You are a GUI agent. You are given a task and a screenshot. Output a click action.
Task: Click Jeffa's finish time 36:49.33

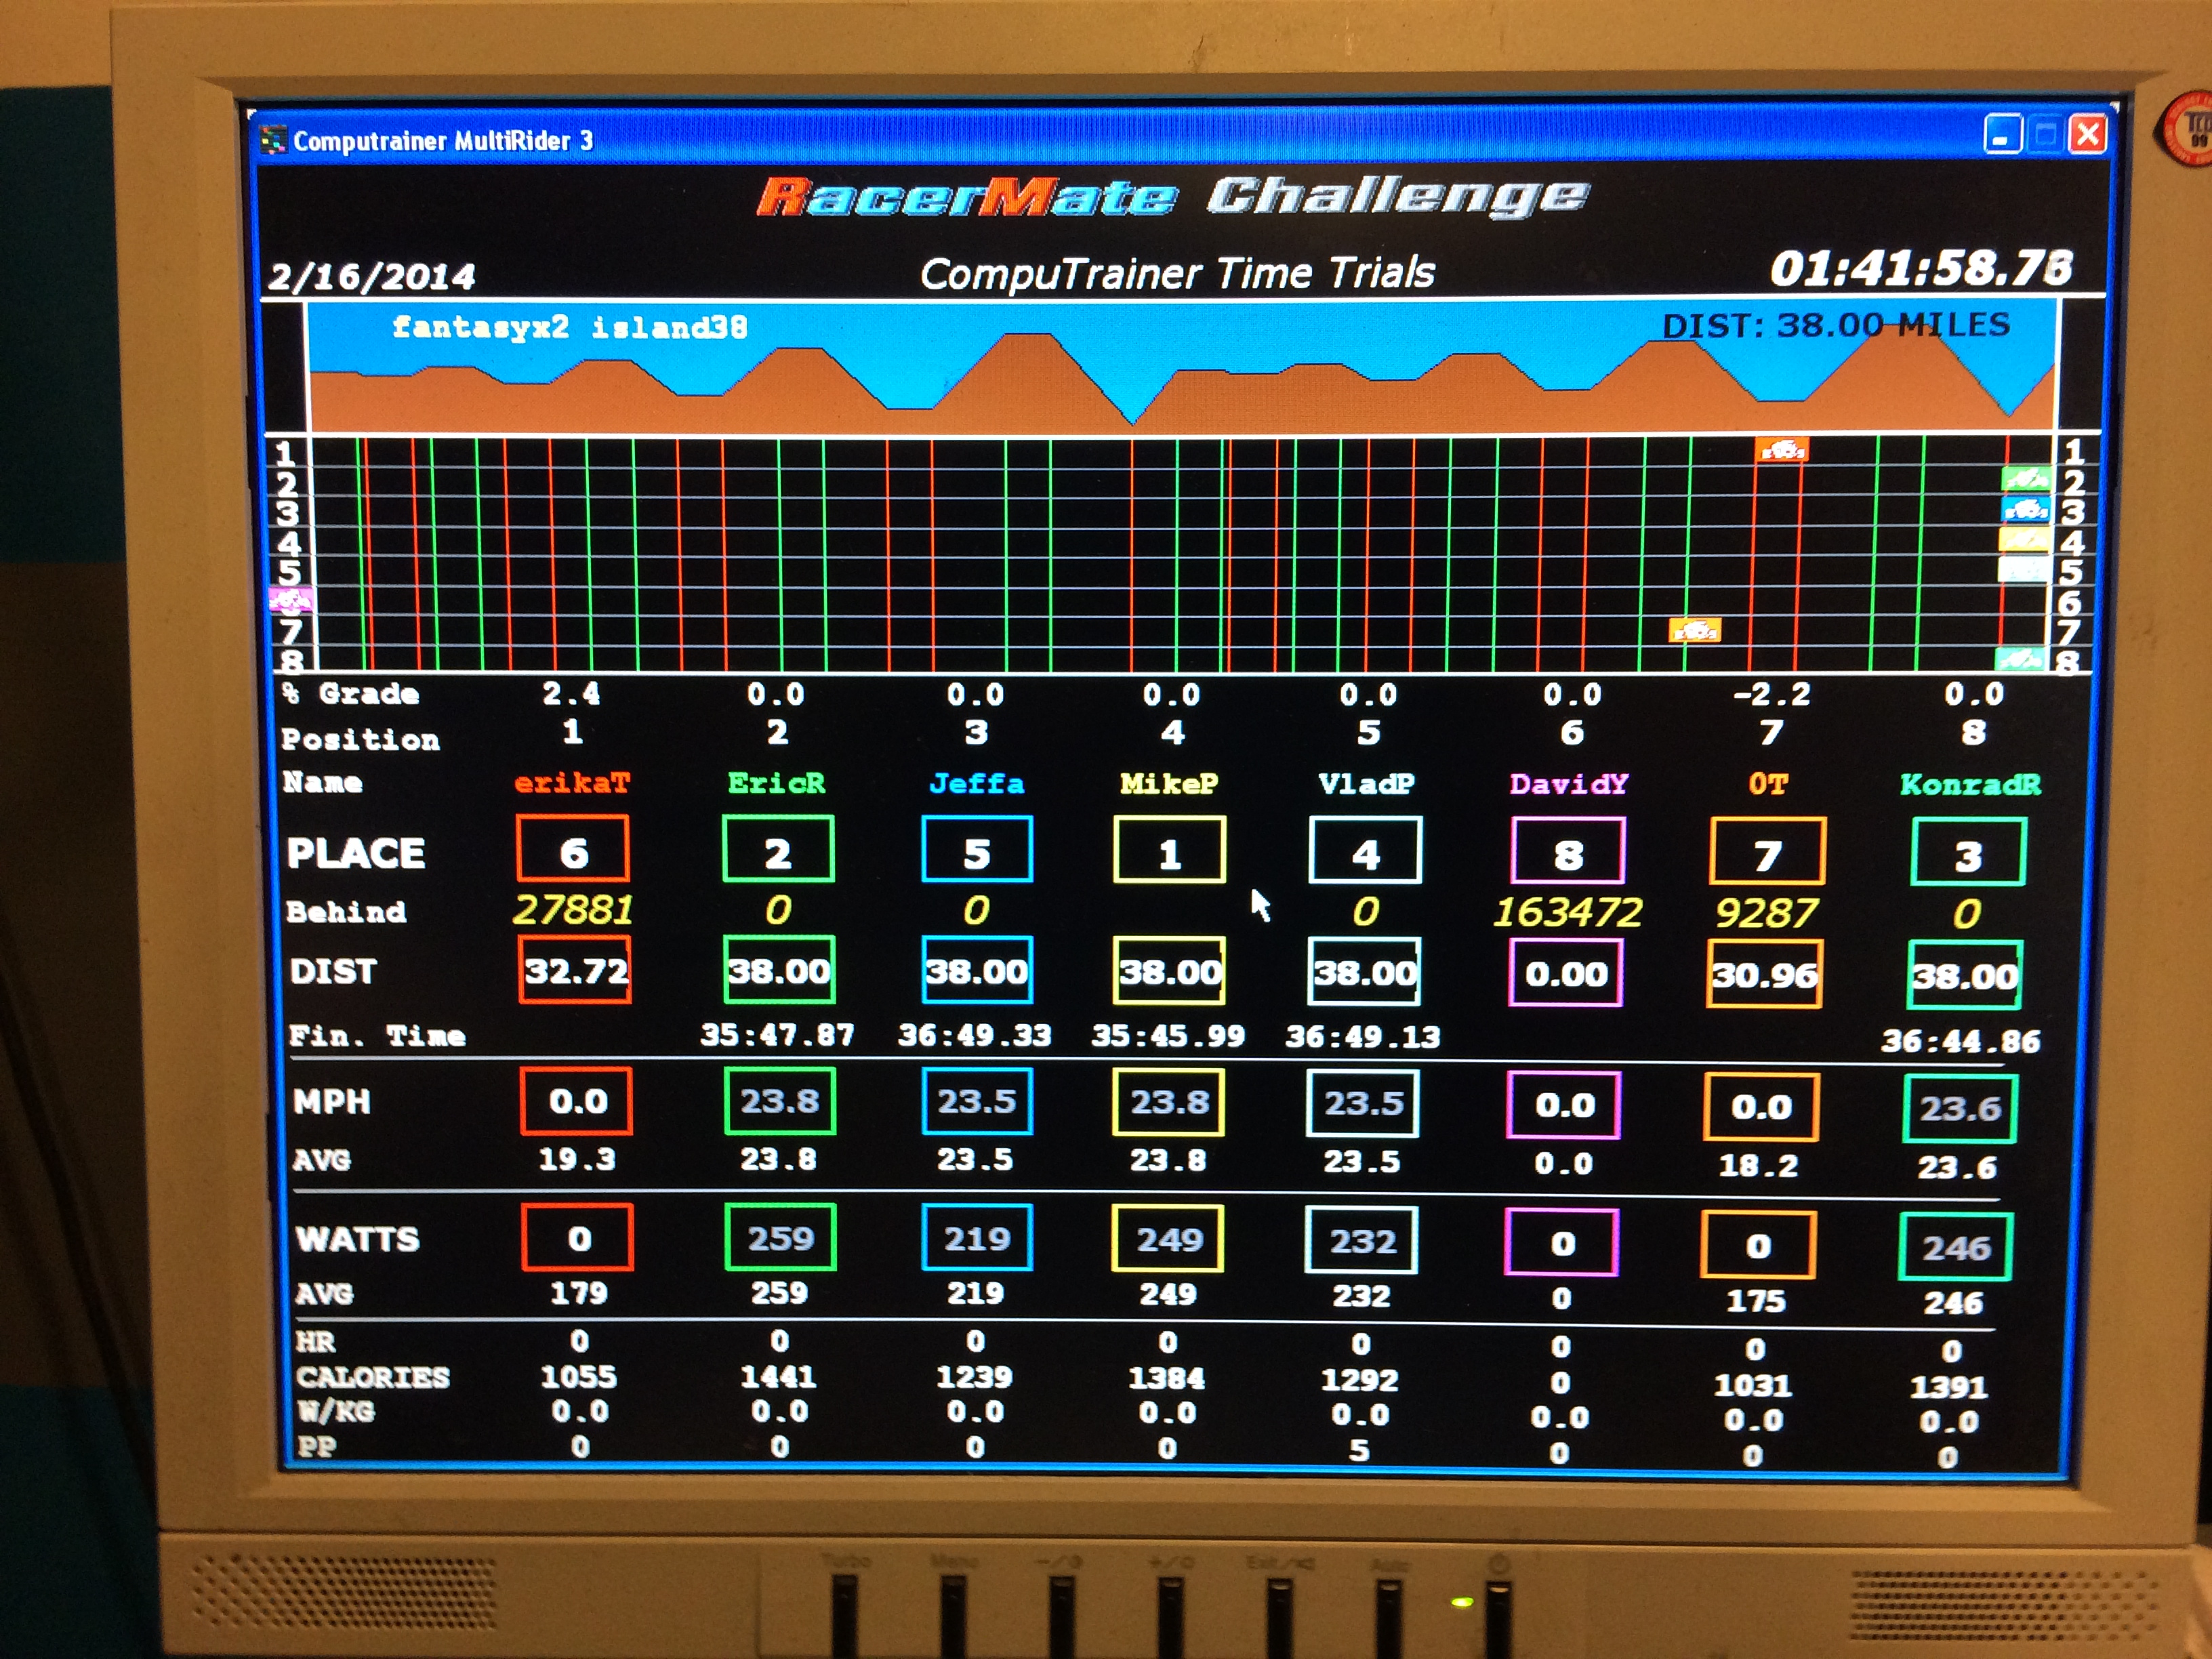coord(975,1035)
